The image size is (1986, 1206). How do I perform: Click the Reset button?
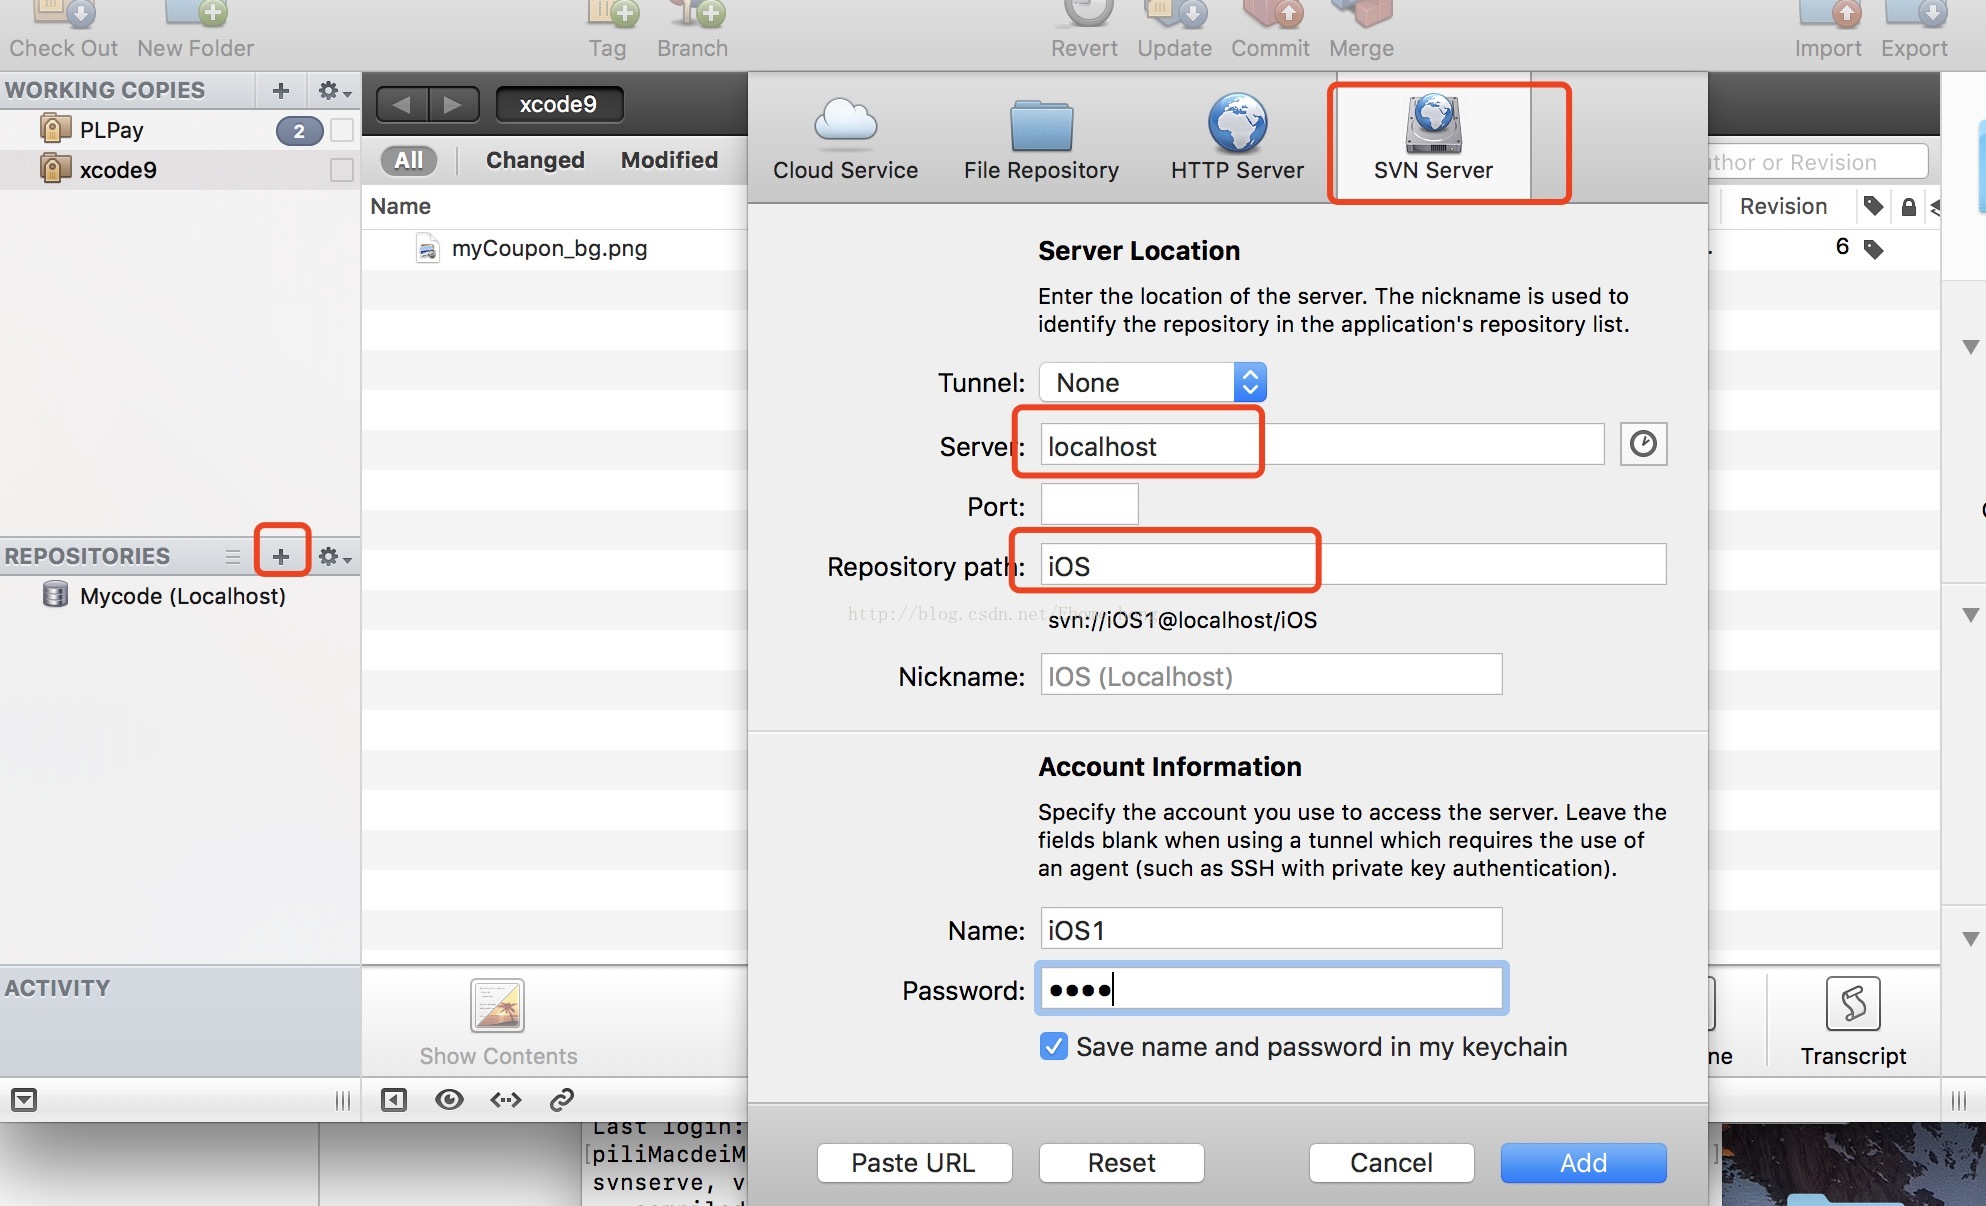(1121, 1163)
